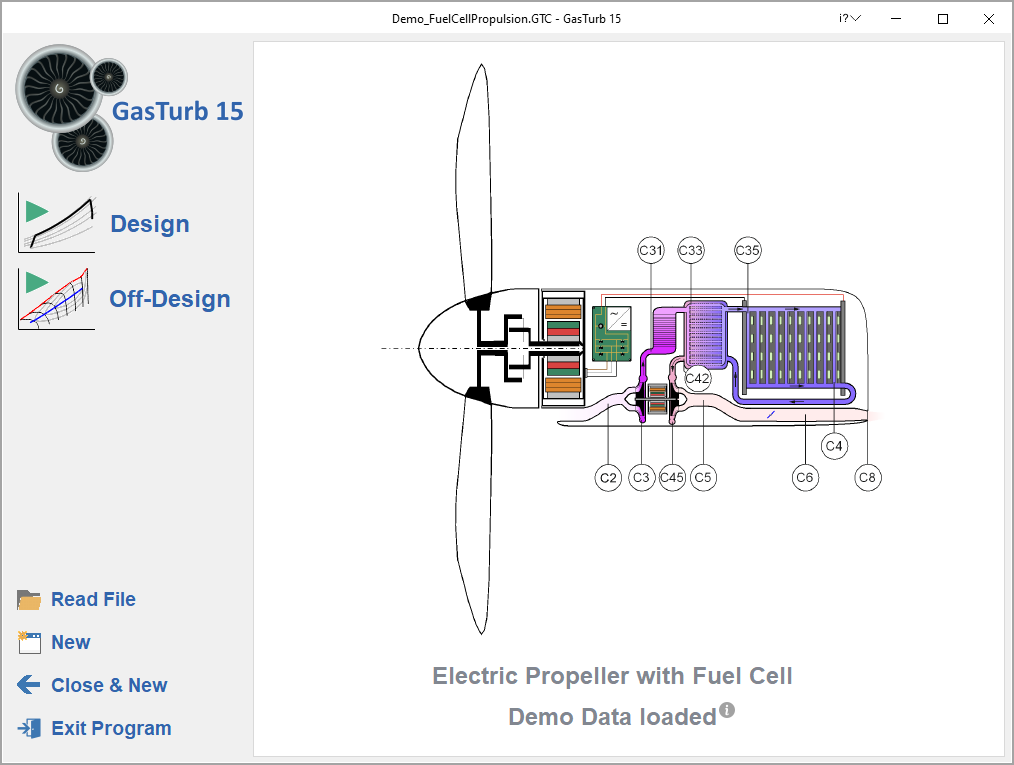Viewport: 1014px width, 765px height.
Task: Click the Design performance map icon
Action: pyautogui.click(x=57, y=223)
